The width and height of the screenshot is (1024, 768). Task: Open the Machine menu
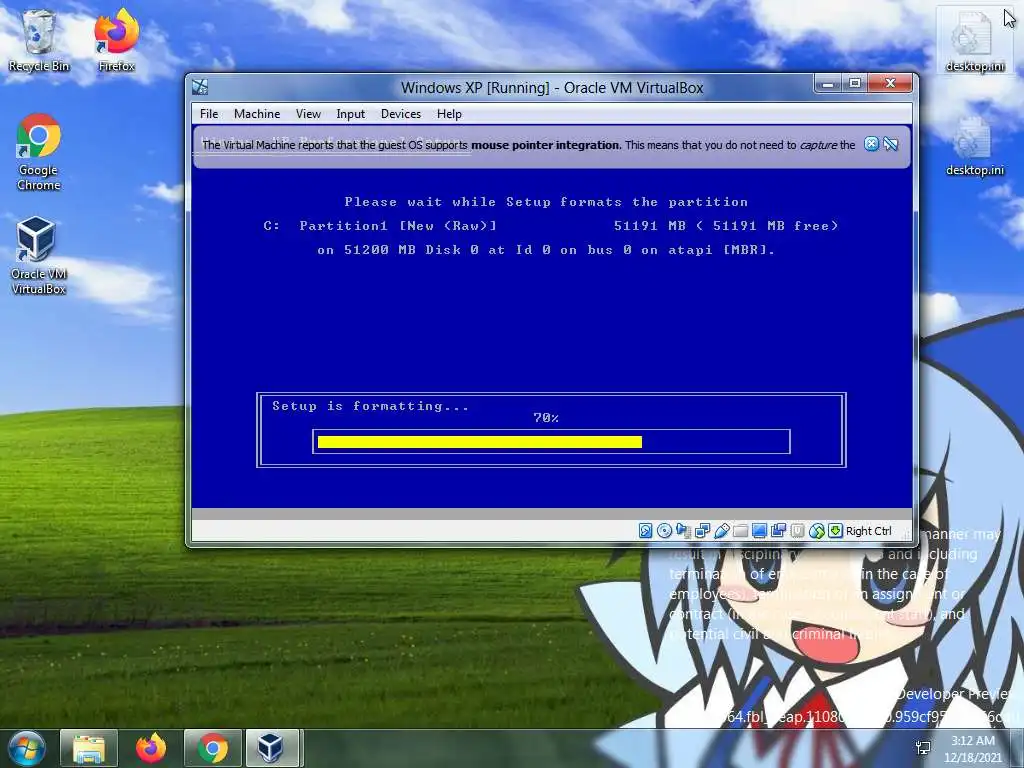tap(257, 114)
